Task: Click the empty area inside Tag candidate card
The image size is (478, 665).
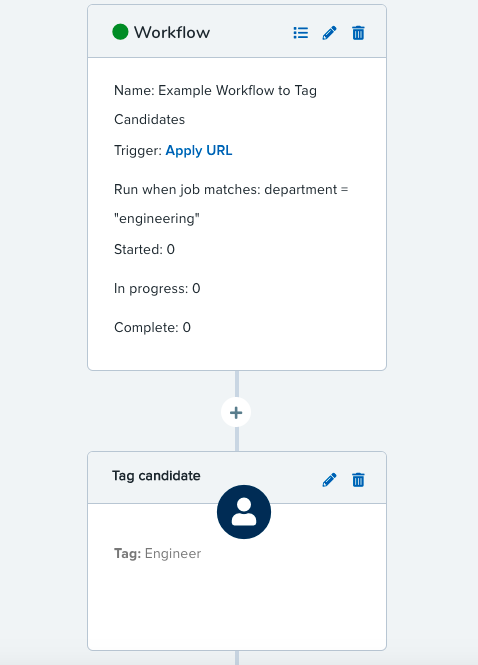Action: point(237,606)
